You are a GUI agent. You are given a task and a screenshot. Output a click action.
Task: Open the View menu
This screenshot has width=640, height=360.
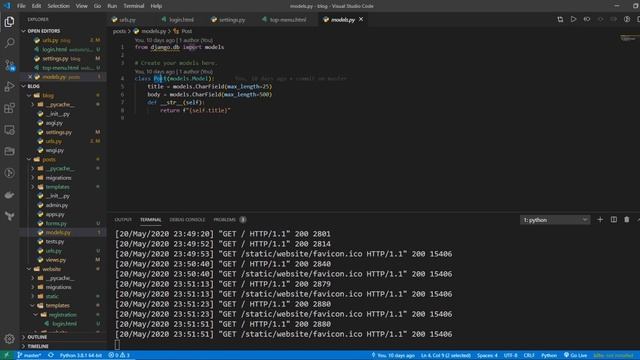coord(81,6)
